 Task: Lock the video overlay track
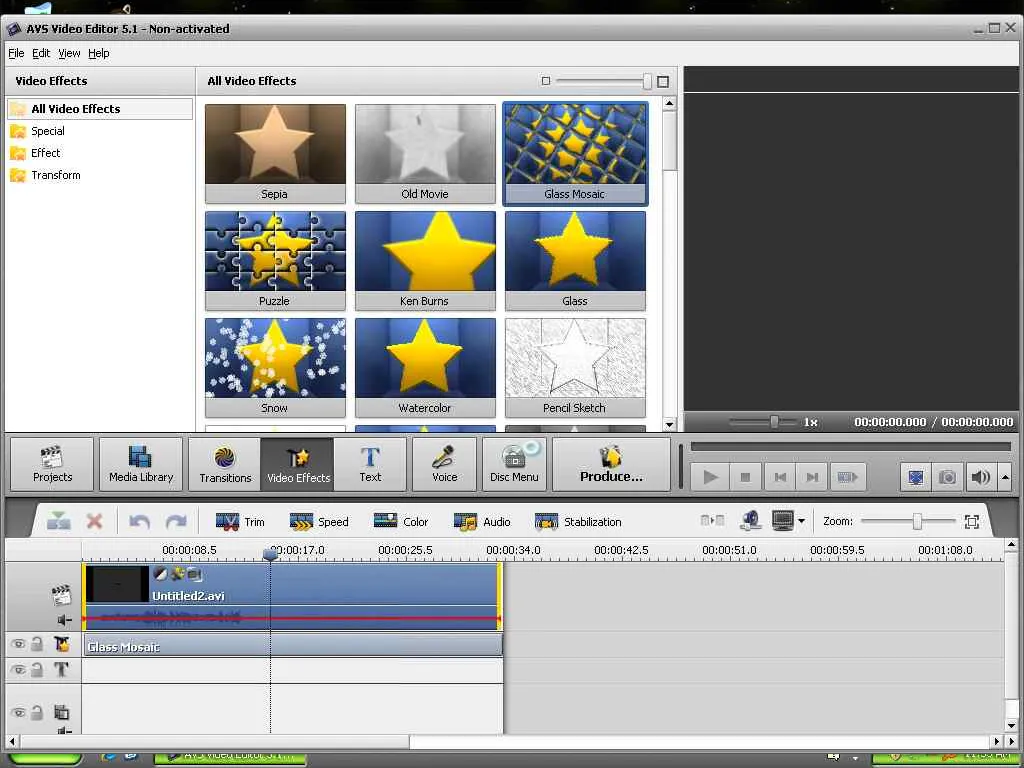[x=37, y=712]
